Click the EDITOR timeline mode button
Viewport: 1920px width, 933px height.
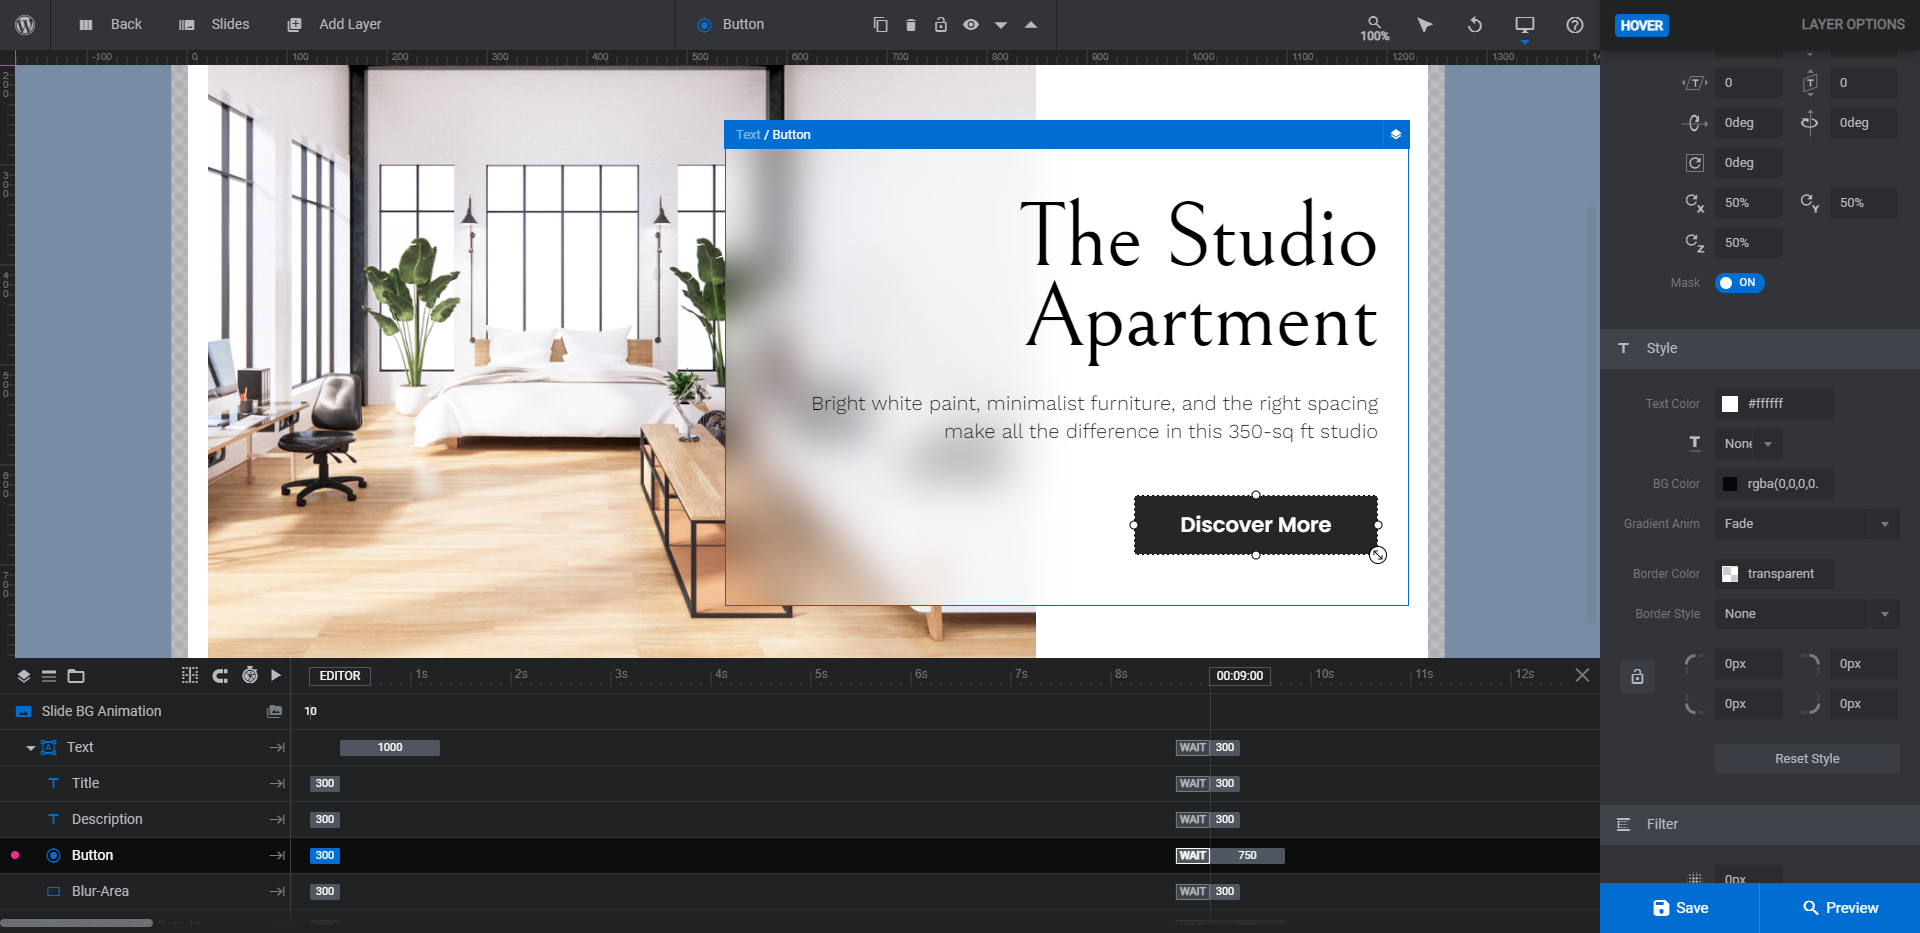point(340,676)
